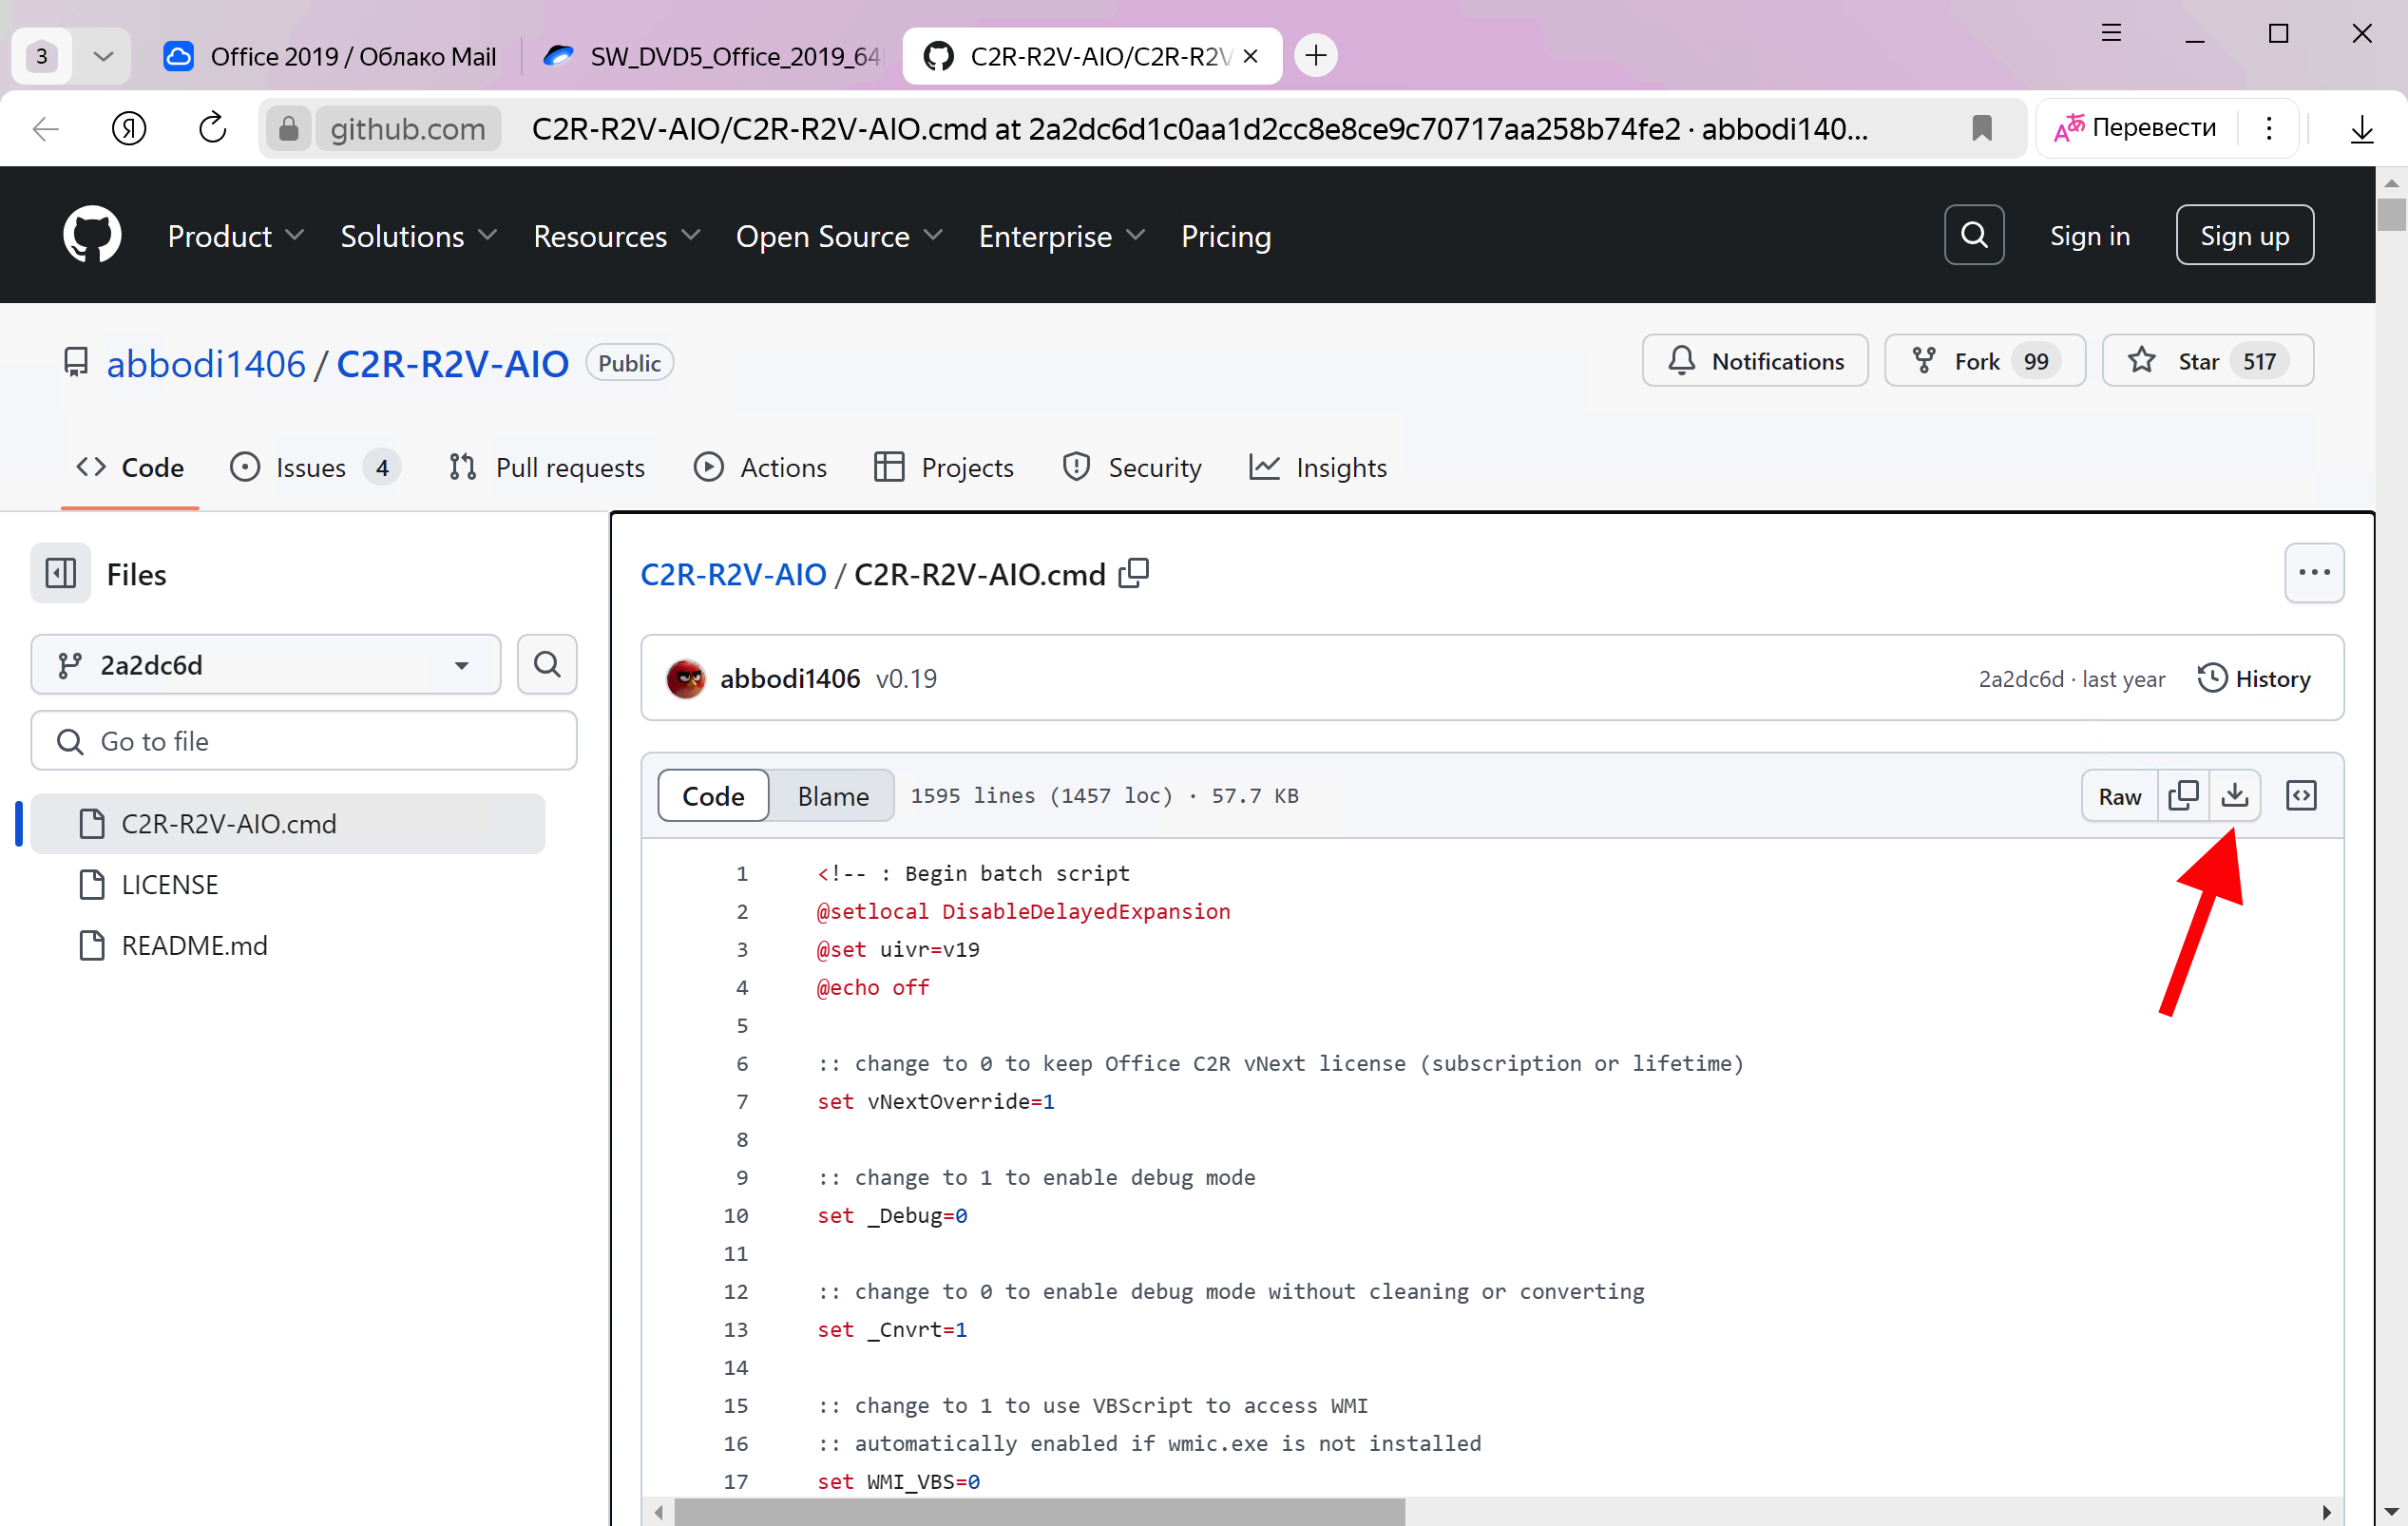The height and width of the screenshot is (1526, 2408).
Task: Focus the Go to file input
Action: click(x=304, y=740)
